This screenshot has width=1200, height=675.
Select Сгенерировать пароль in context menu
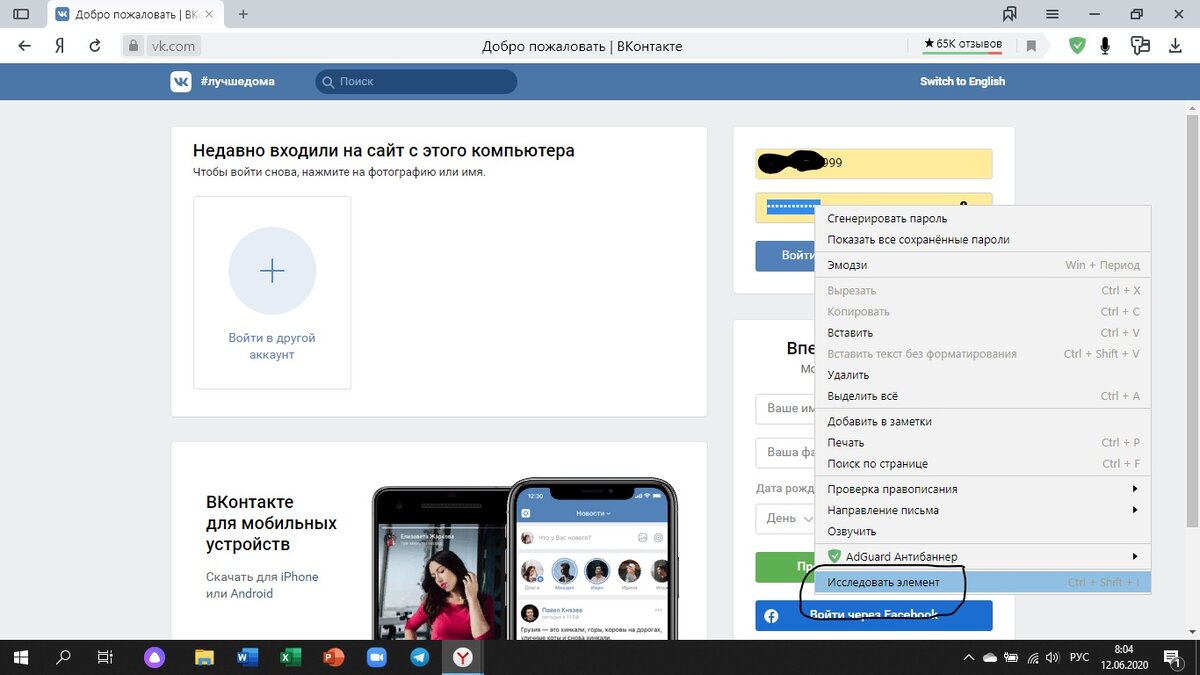983,218
